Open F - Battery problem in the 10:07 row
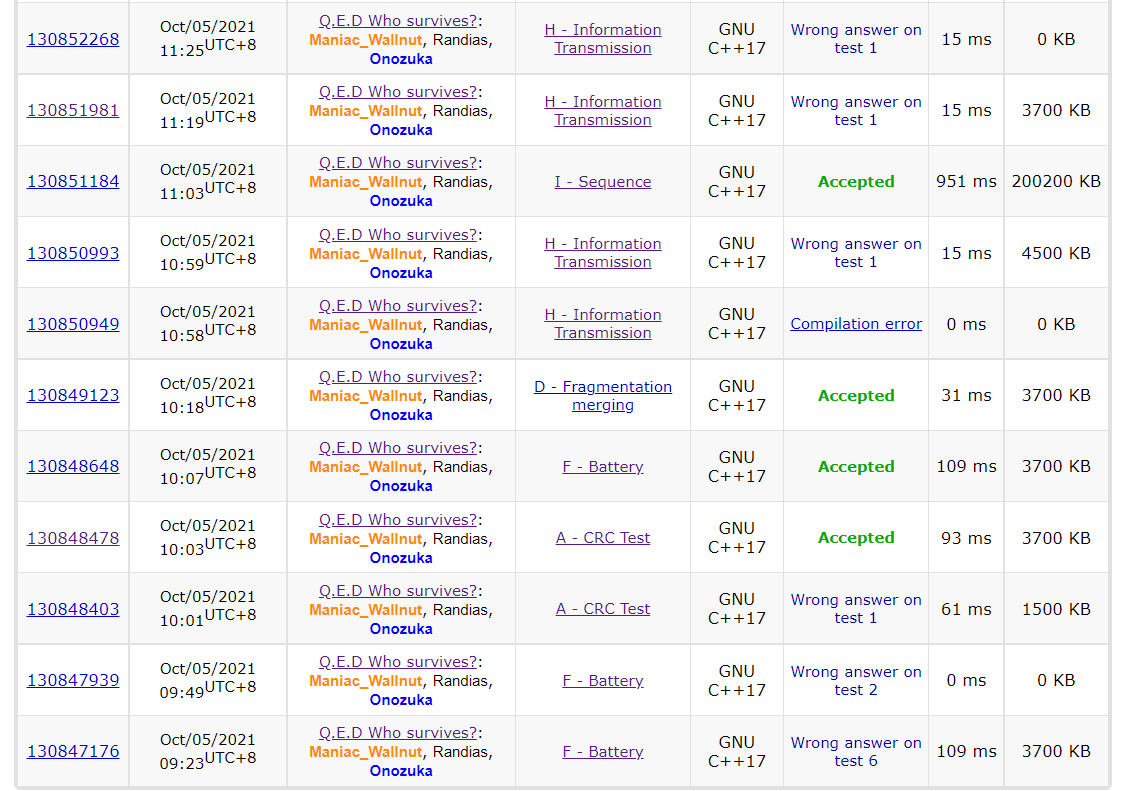Image resolution: width=1121 pixels, height=791 pixels. (x=603, y=467)
